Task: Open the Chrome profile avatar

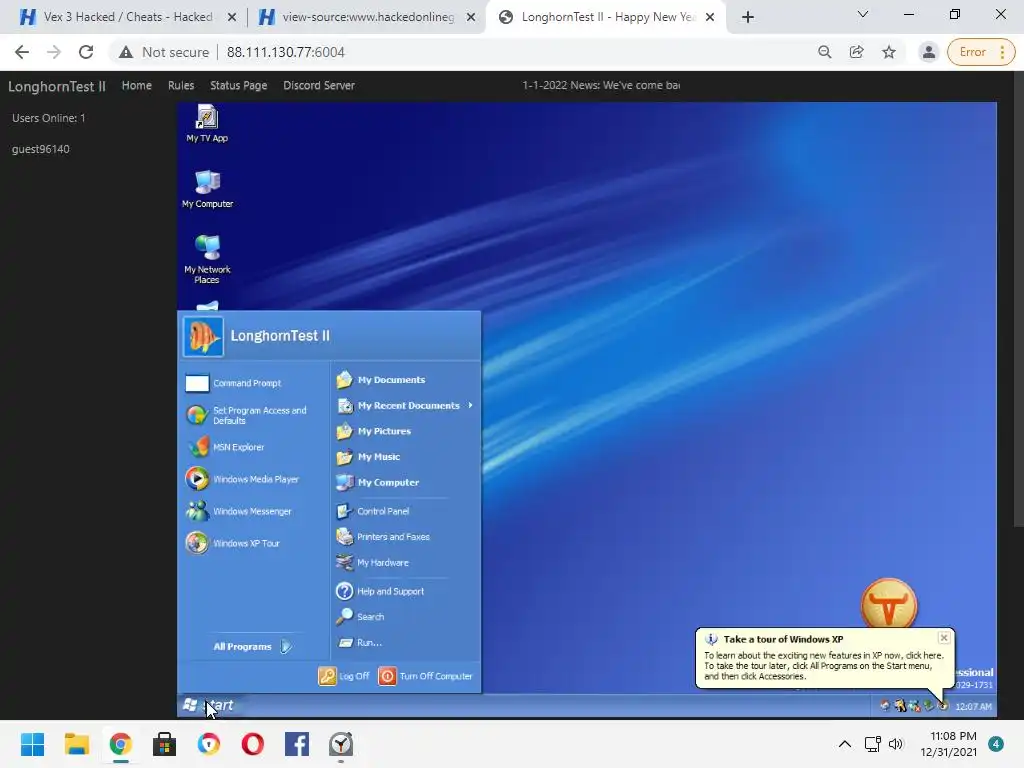Action: point(929,52)
